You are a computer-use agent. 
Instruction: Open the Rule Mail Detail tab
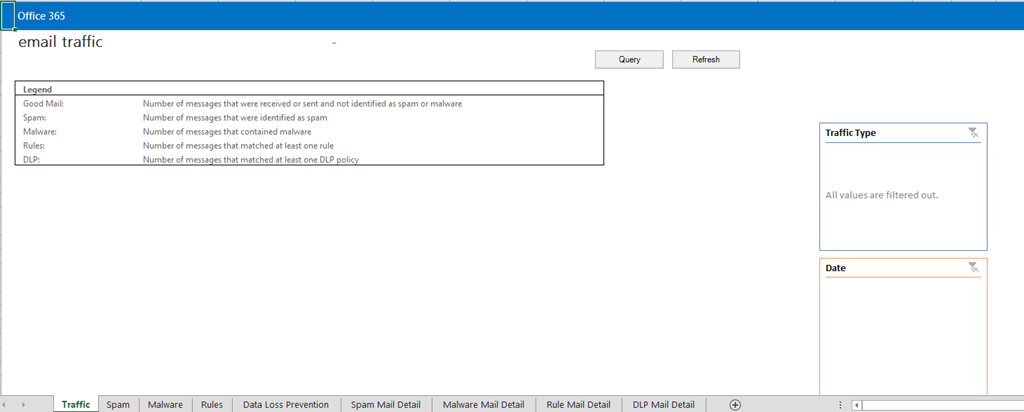point(578,405)
